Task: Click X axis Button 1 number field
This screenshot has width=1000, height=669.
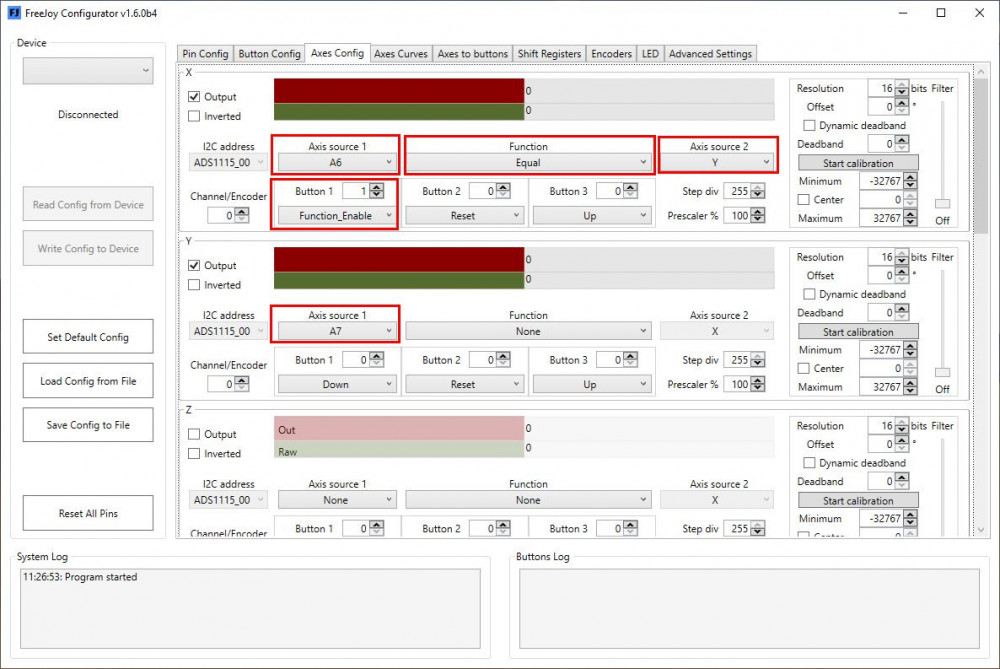Action: (x=356, y=191)
